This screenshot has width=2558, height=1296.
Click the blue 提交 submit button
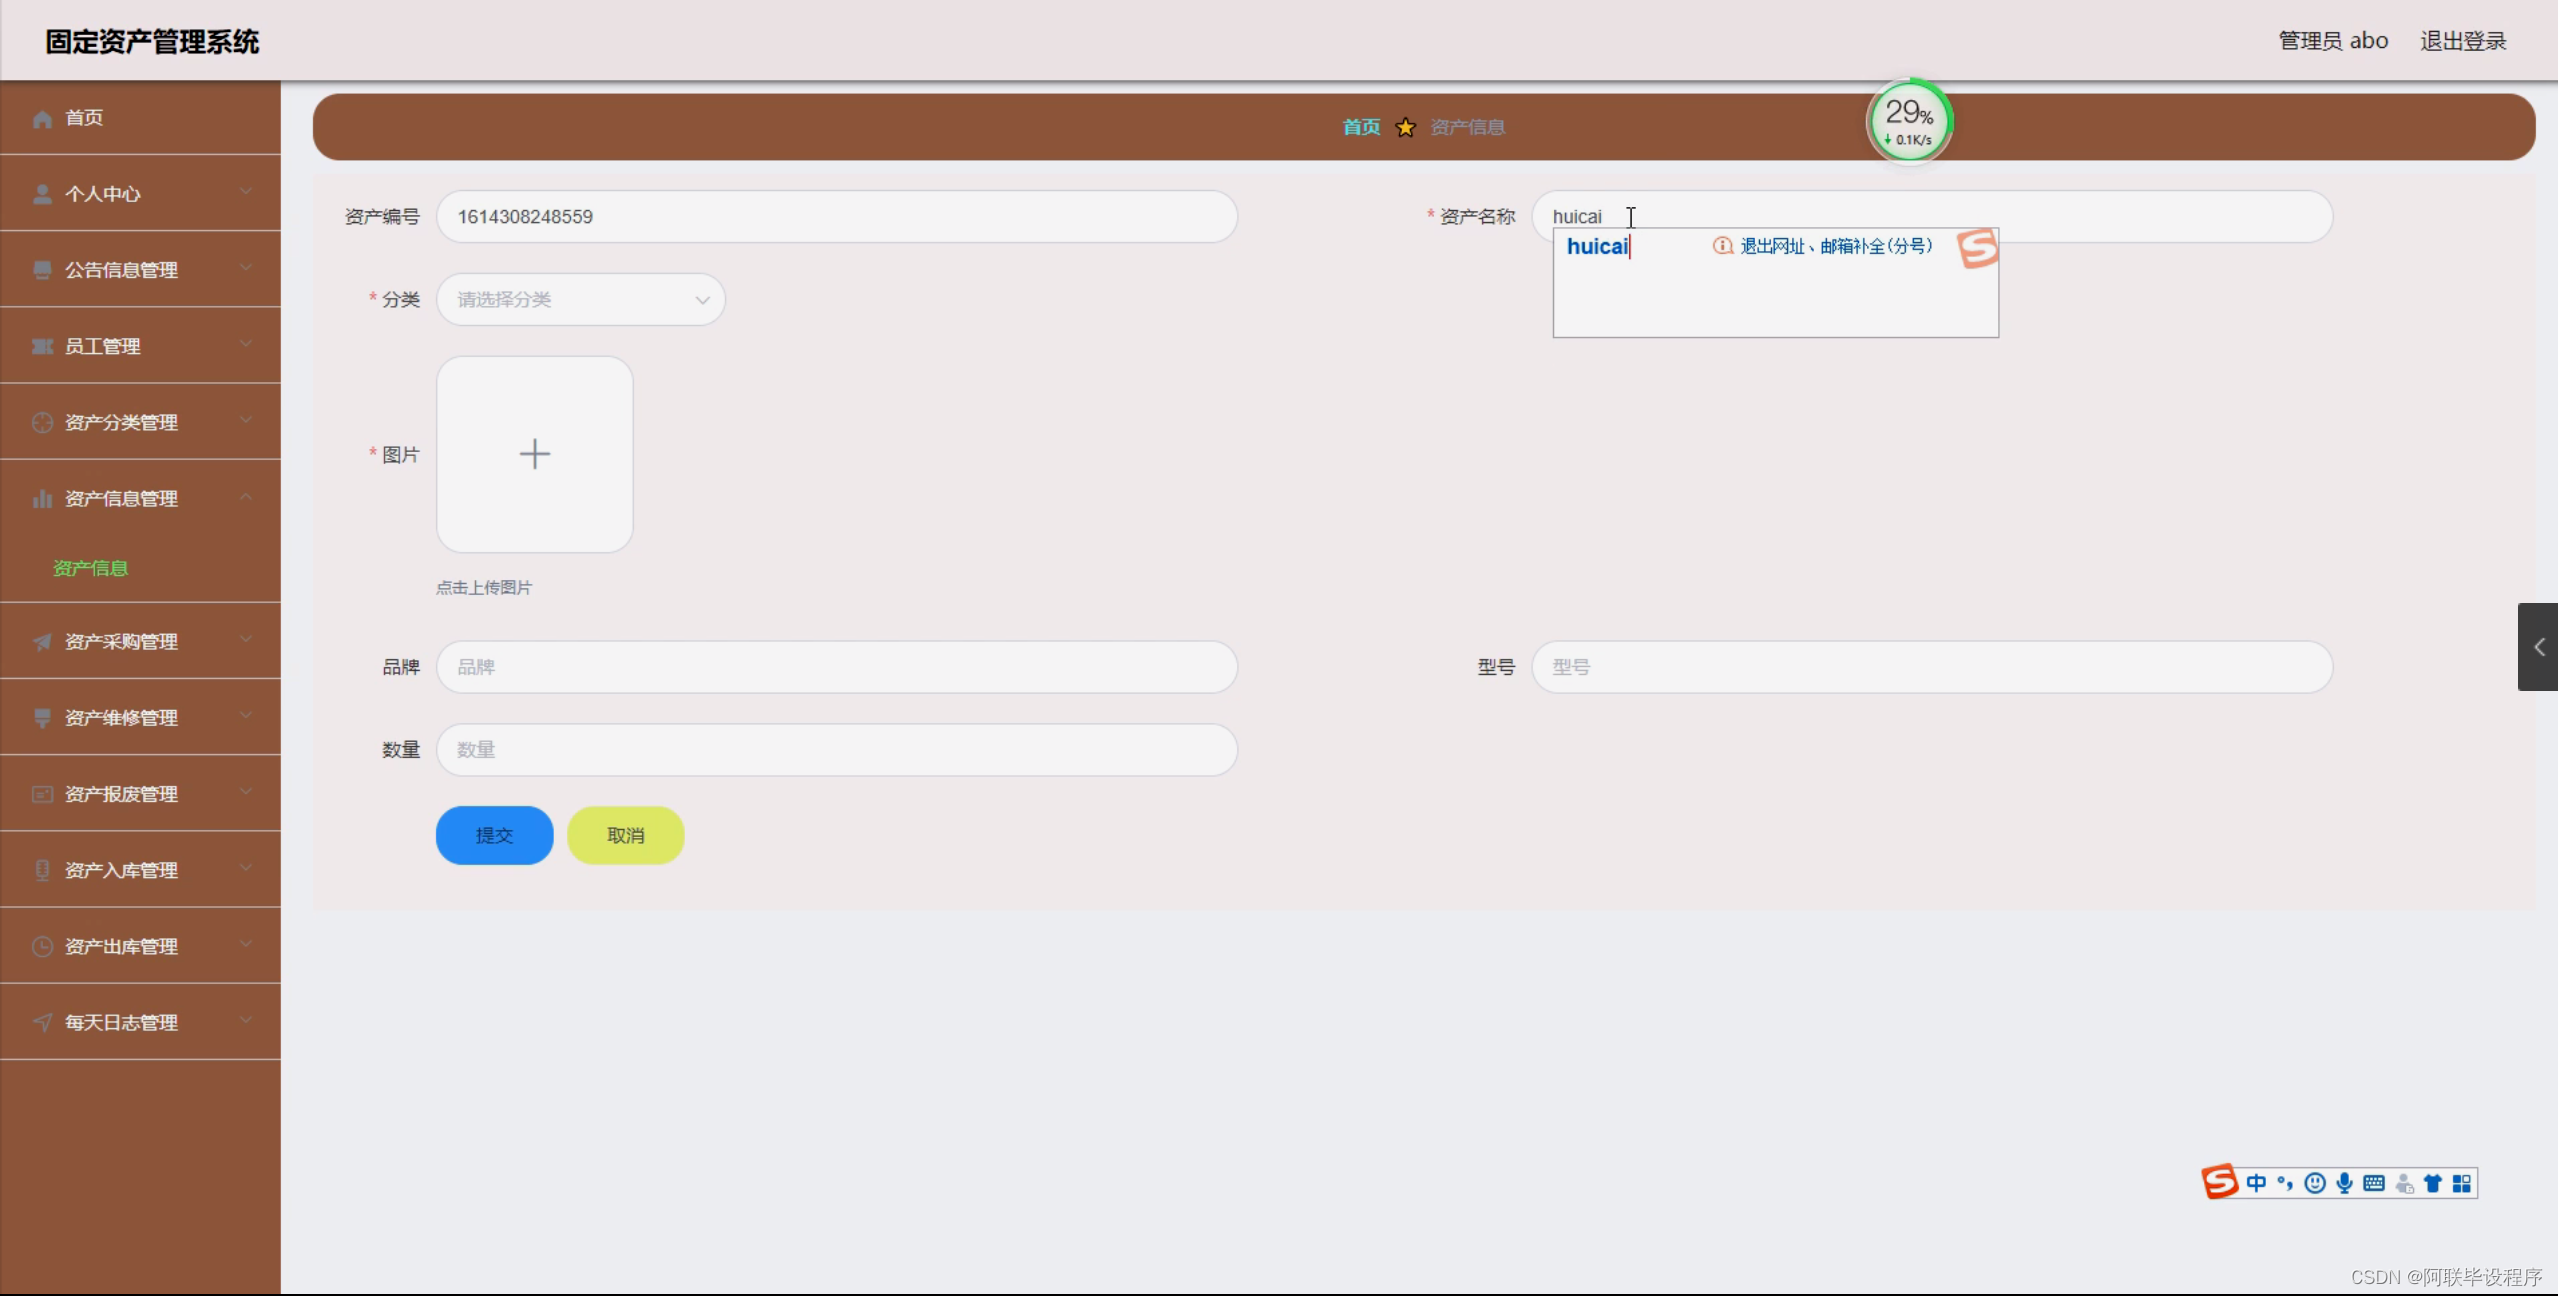pos(494,835)
